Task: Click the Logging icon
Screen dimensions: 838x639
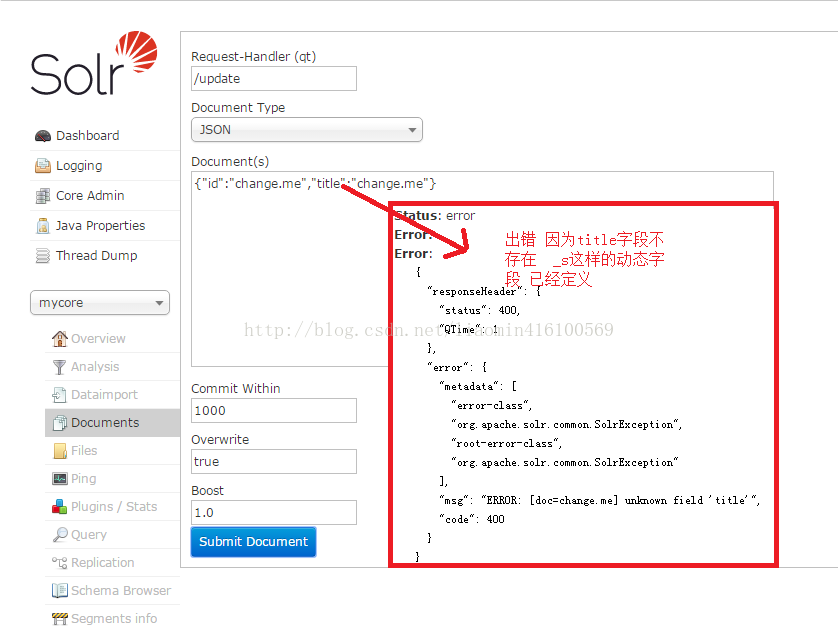Action: [x=43, y=166]
